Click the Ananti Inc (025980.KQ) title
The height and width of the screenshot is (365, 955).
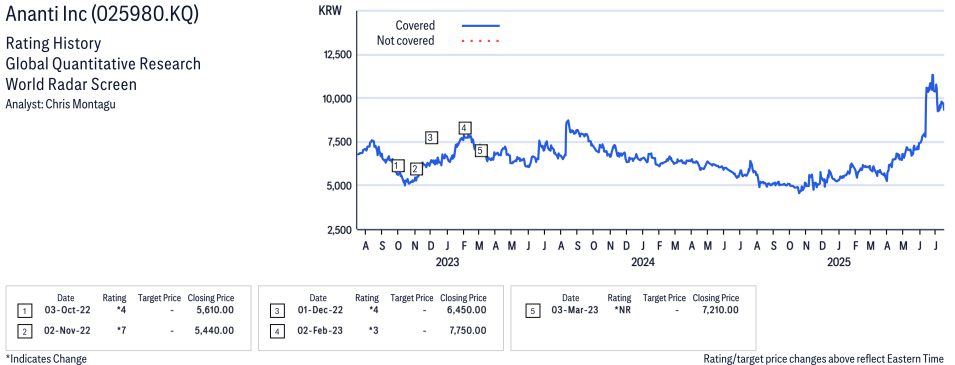[102, 15]
